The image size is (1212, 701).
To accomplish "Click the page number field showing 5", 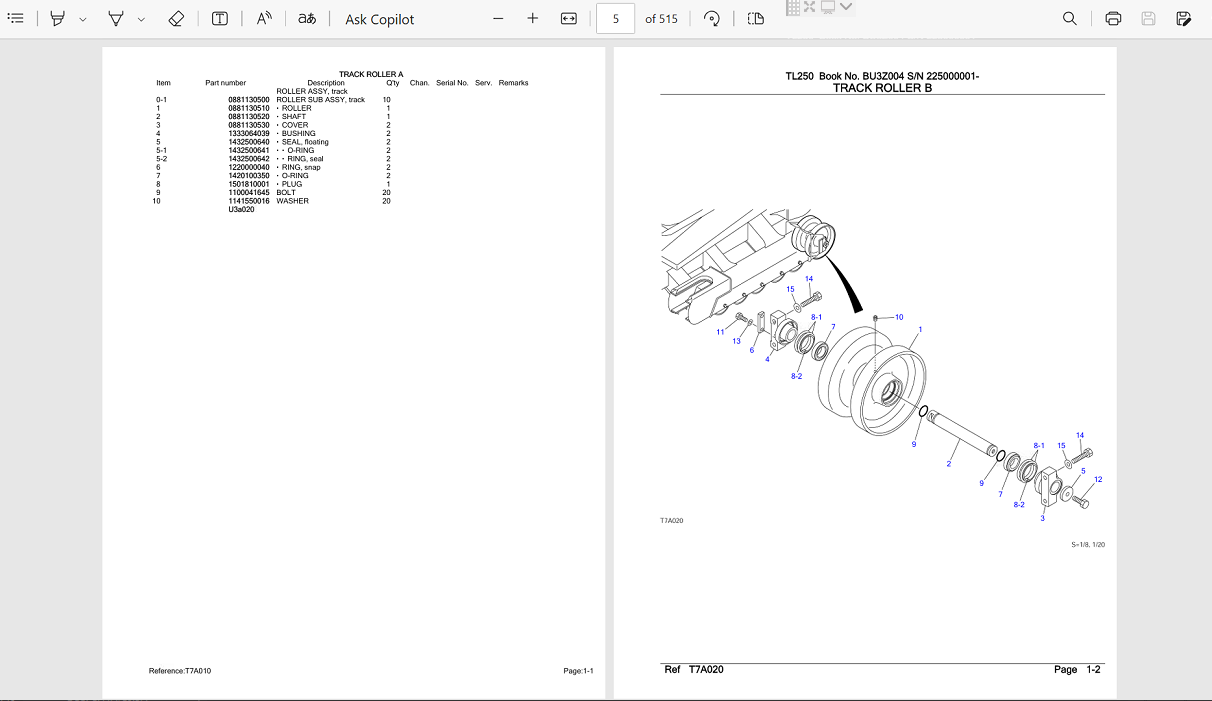I will click(616, 18).
